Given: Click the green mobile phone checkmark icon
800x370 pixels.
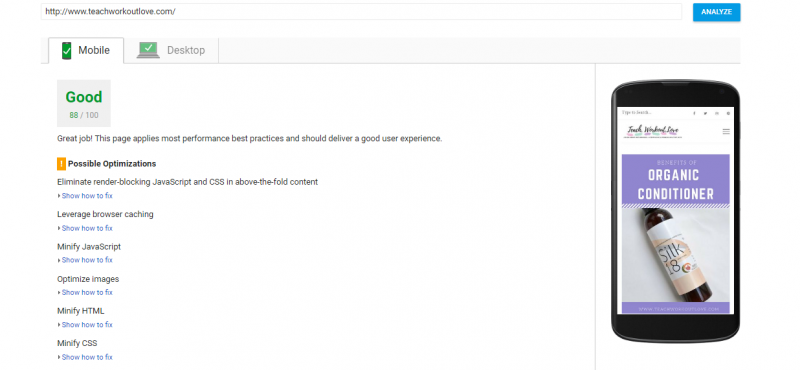Looking at the screenshot, I should point(66,51).
